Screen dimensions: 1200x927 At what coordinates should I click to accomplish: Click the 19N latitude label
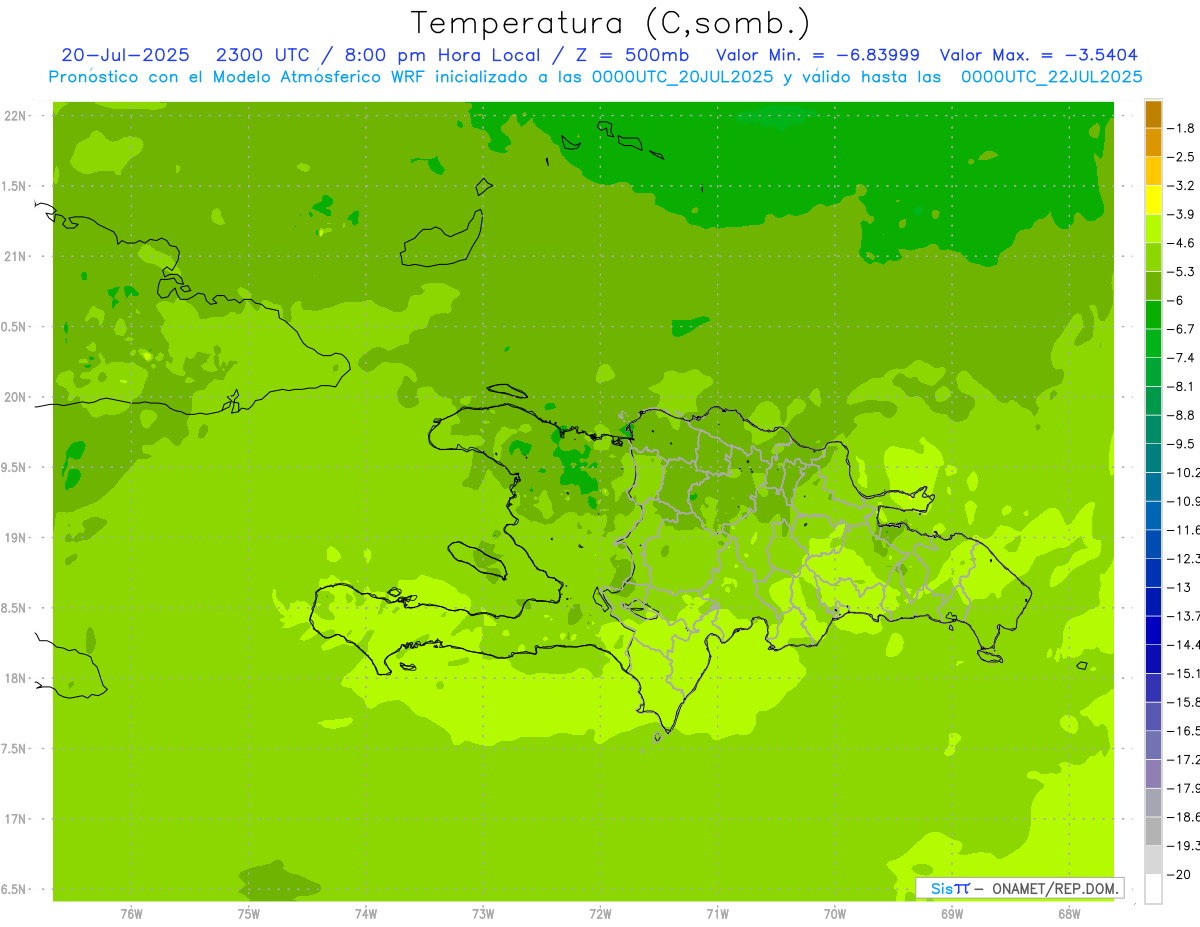(15, 538)
